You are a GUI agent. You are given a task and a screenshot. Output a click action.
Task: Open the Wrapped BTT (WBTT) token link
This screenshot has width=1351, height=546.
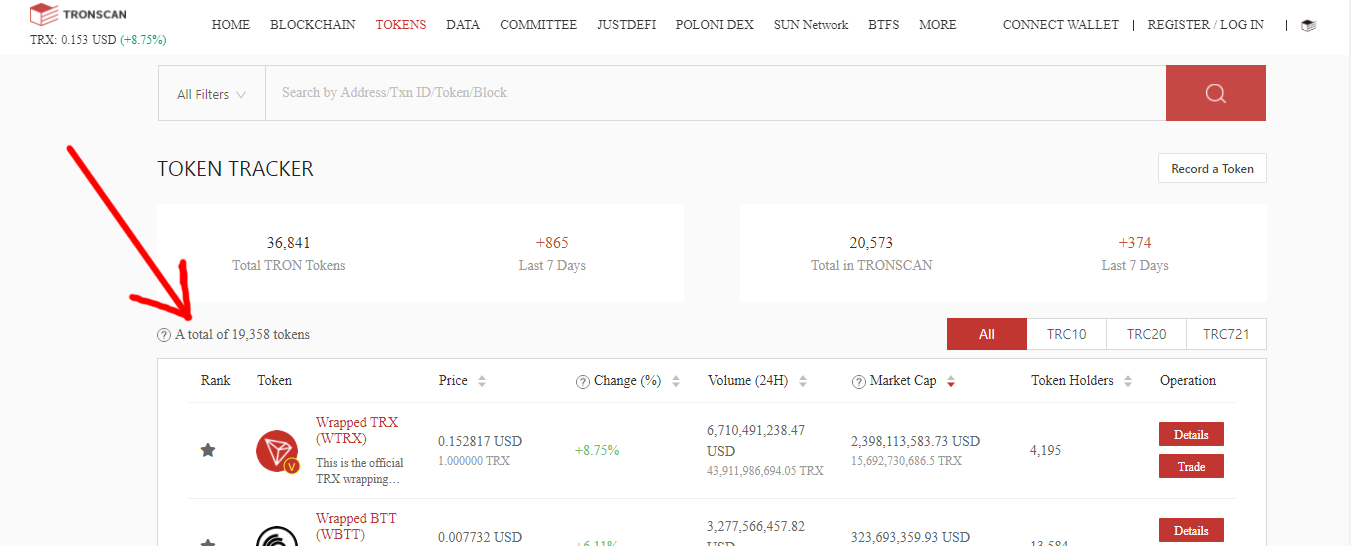(357, 526)
